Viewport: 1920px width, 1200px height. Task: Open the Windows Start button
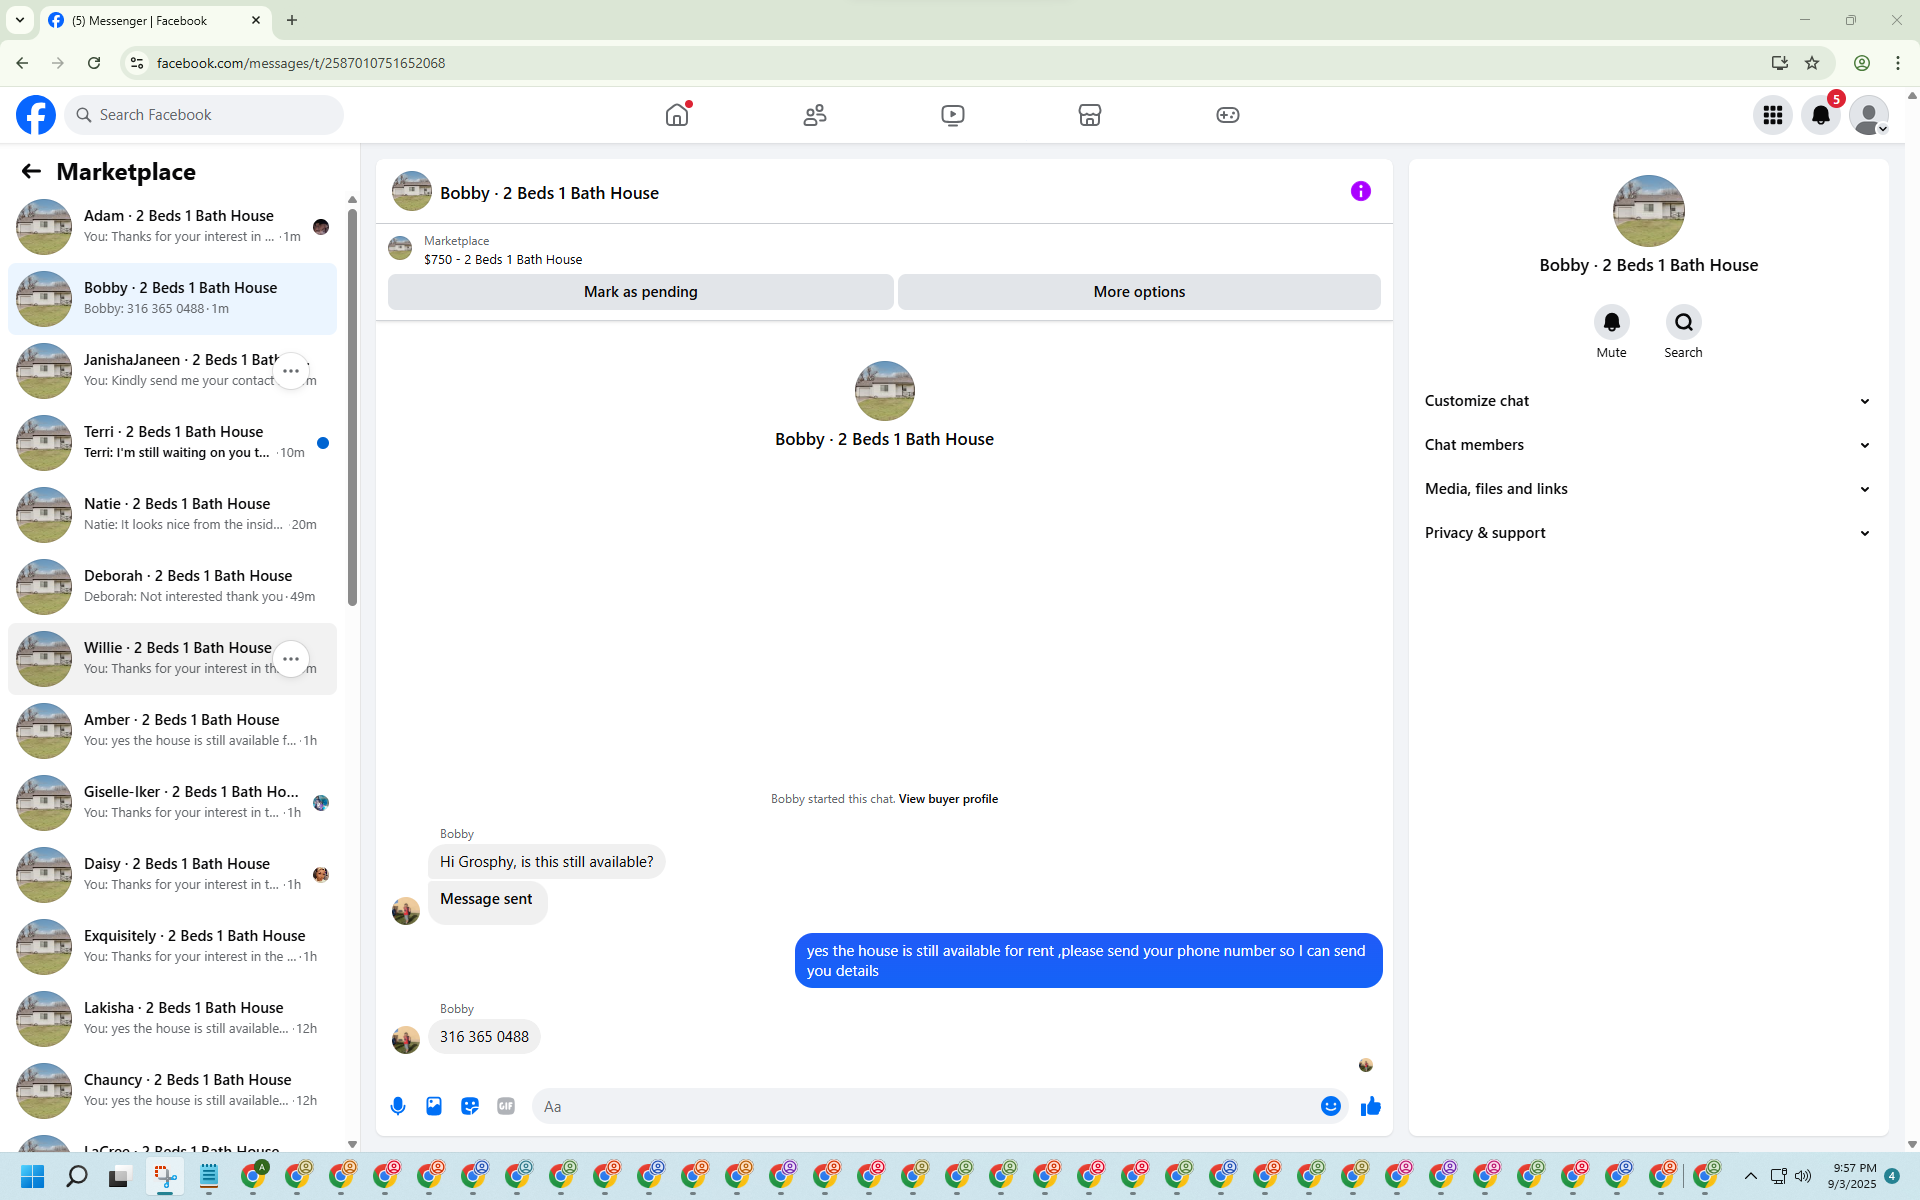click(32, 1176)
